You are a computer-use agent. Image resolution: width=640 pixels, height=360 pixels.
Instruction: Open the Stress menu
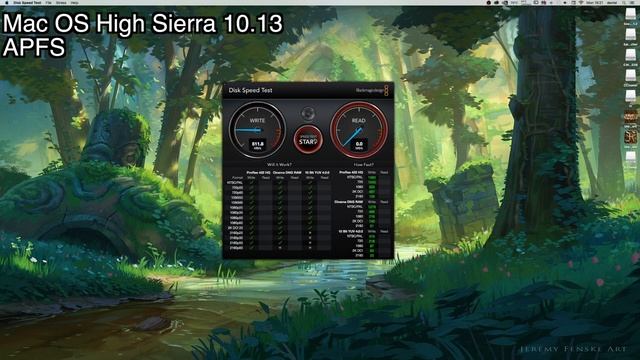click(x=61, y=2)
